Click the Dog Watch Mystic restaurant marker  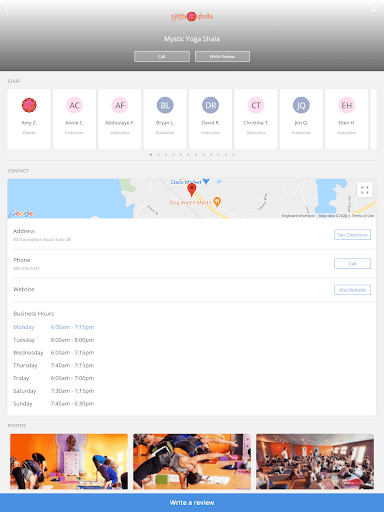coord(217,202)
